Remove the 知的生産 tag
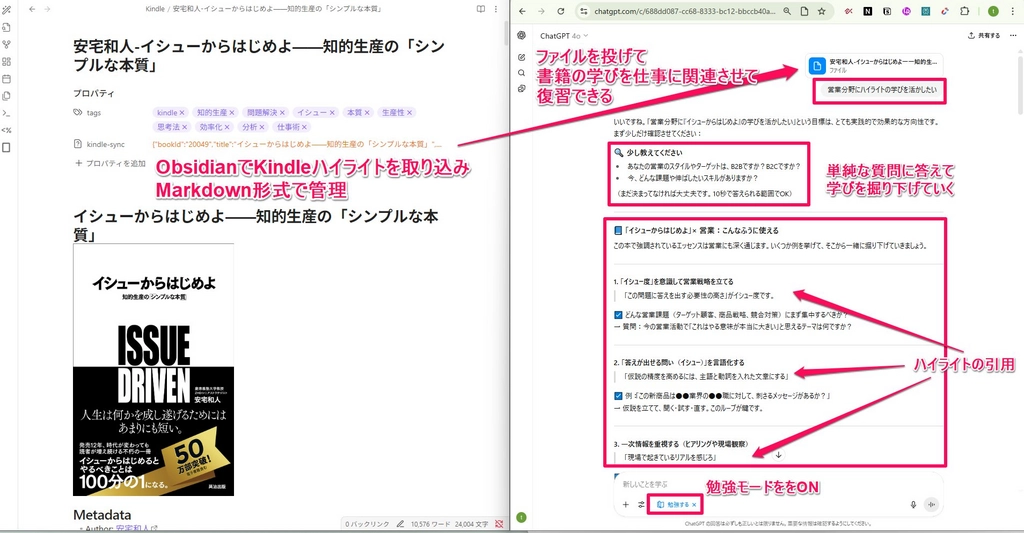The height and width of the screenshot is (533, 1024). 232,112
